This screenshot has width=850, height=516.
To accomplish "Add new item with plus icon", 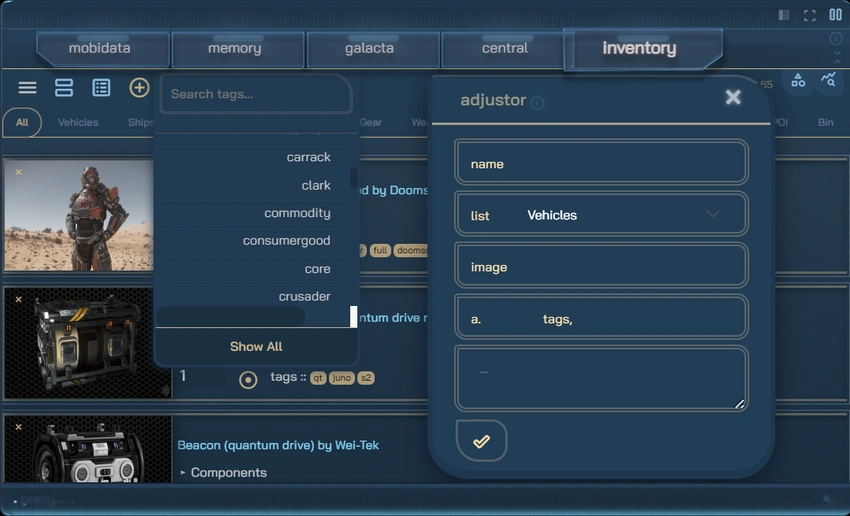I will 139,87.
